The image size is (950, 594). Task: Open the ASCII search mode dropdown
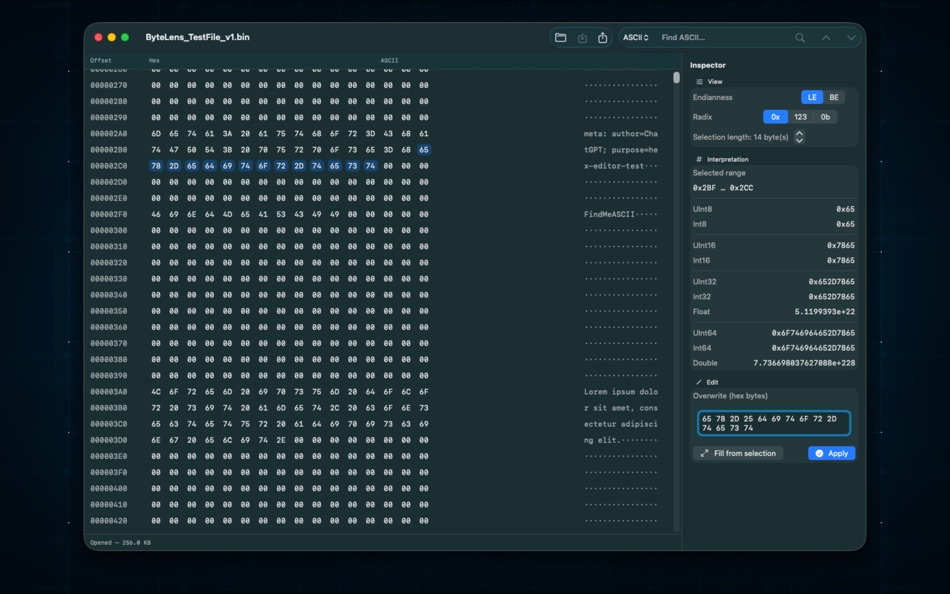pyautogui.click(x=635, y=37)
